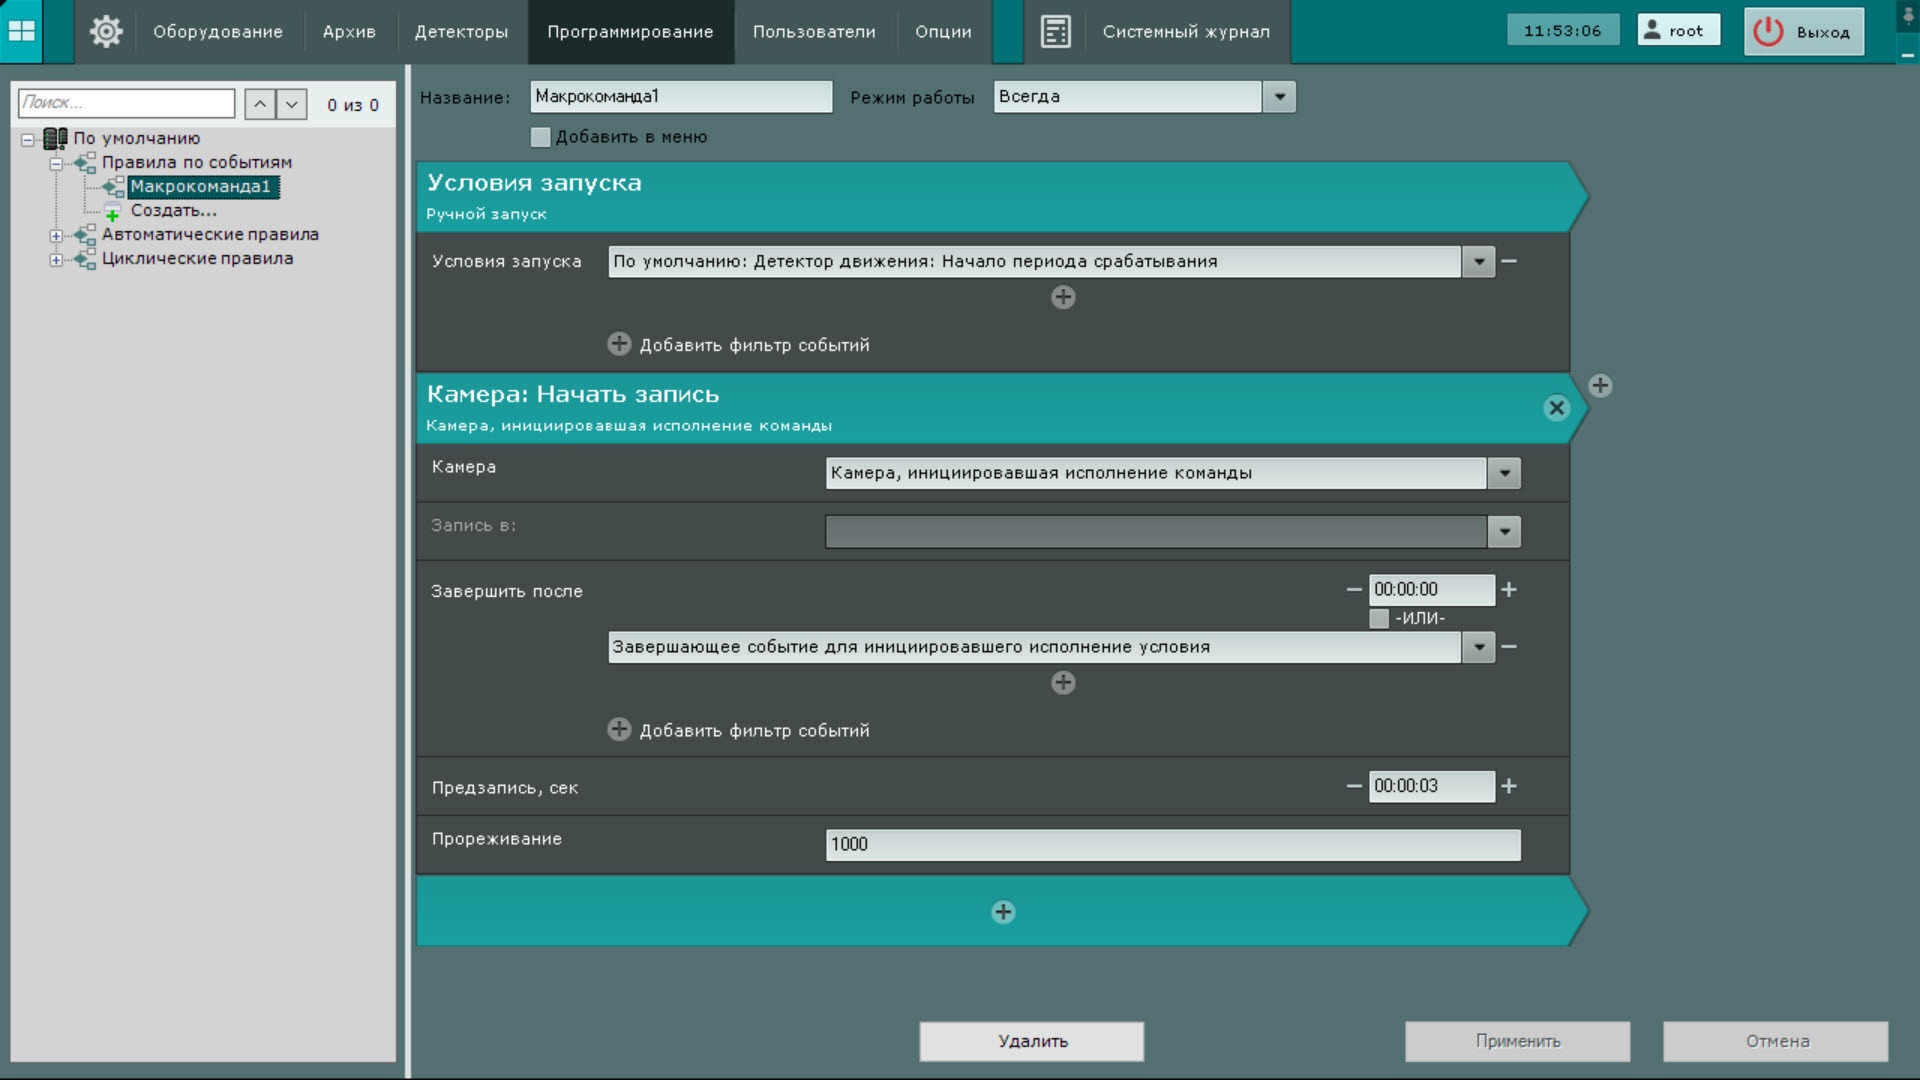The height and width of the screenshot is (1080, 1920).
Task: Click the settings gear icon
Action: (x=105, y=31)
